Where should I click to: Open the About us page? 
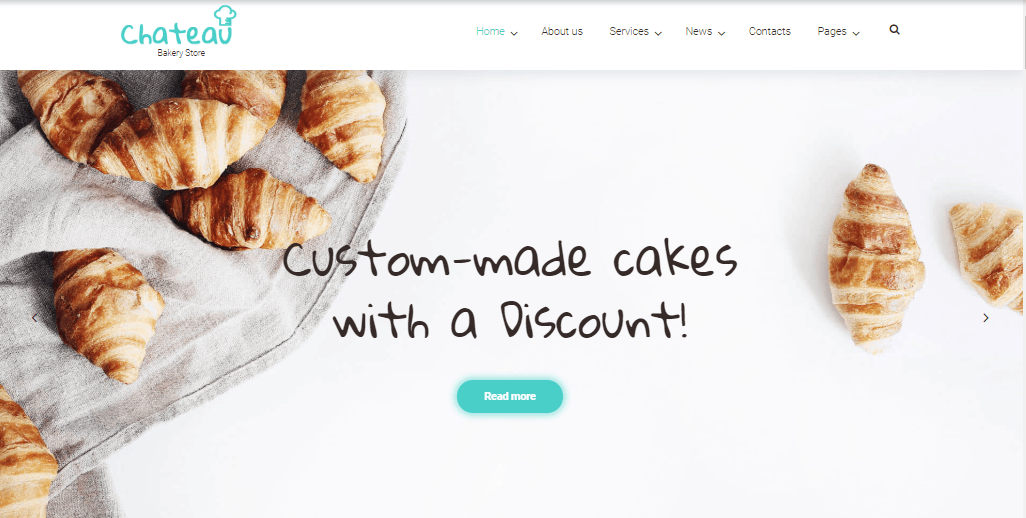(x=562, y=31)
